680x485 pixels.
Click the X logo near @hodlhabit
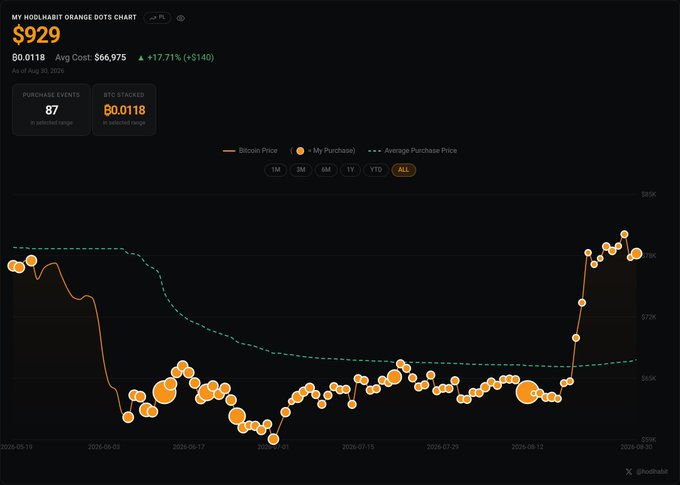click(629, 471)
